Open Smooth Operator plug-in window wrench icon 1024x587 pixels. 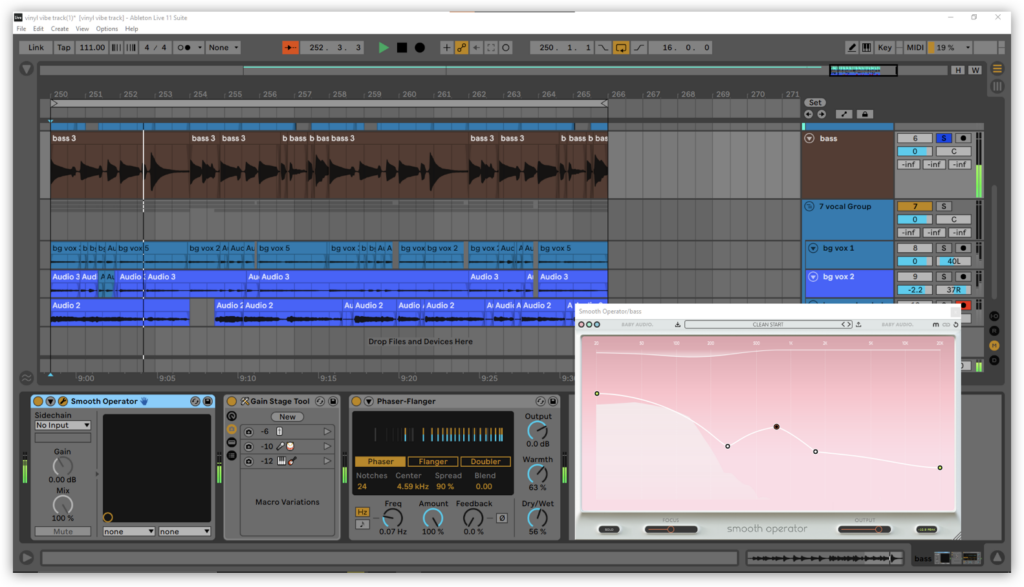click(63, 402)
